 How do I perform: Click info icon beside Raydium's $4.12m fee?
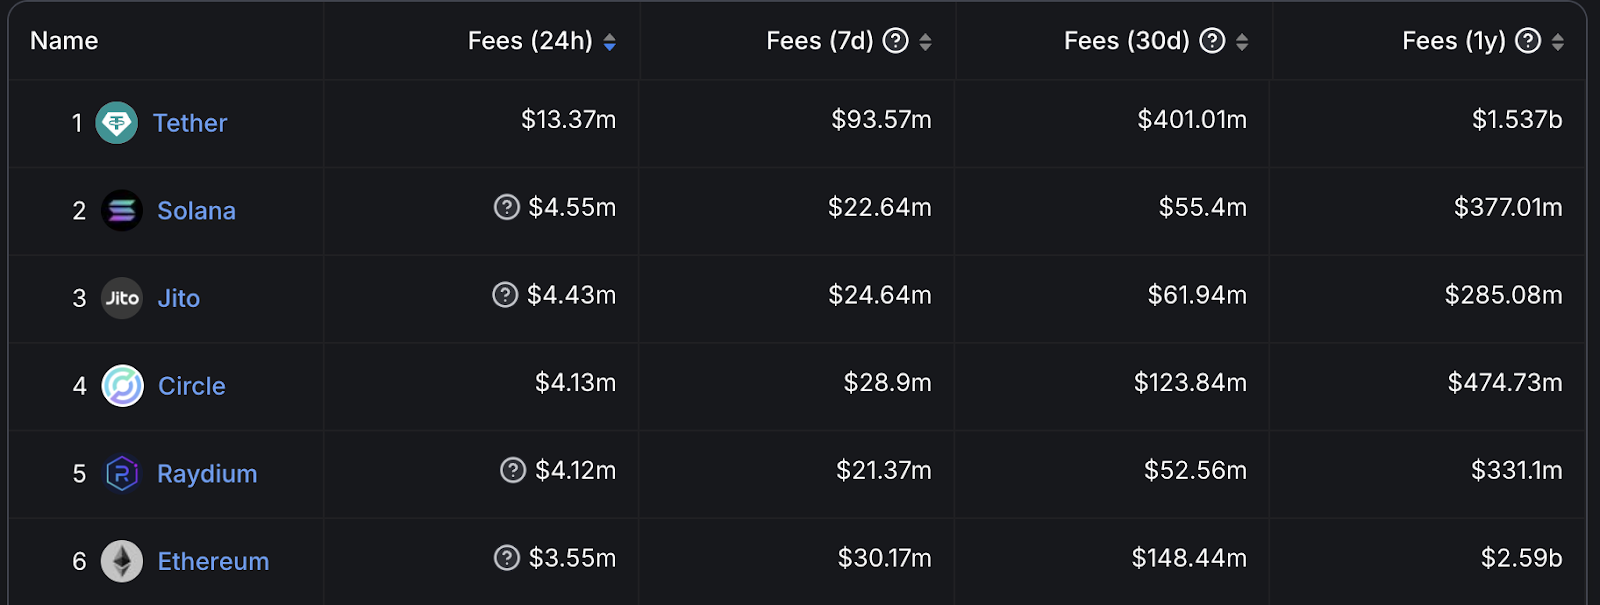pyautogui.click(x=513, y=470)
